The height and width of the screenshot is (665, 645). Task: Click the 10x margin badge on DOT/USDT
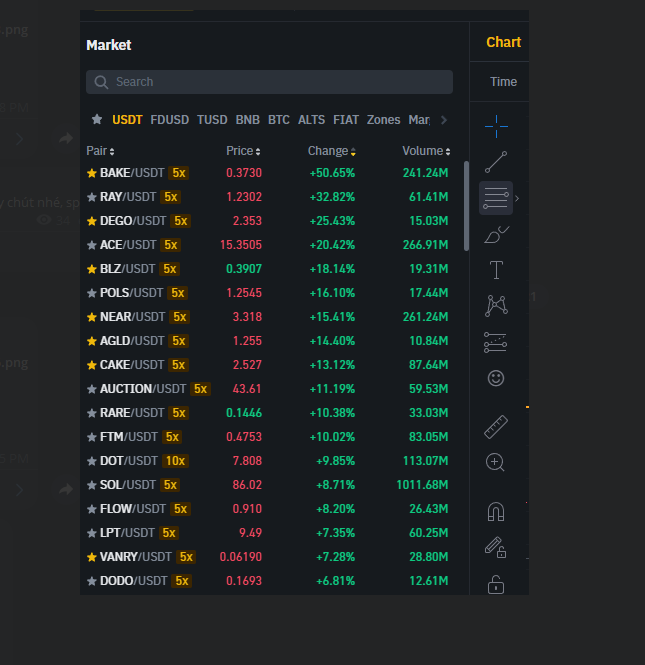[175, 461]
